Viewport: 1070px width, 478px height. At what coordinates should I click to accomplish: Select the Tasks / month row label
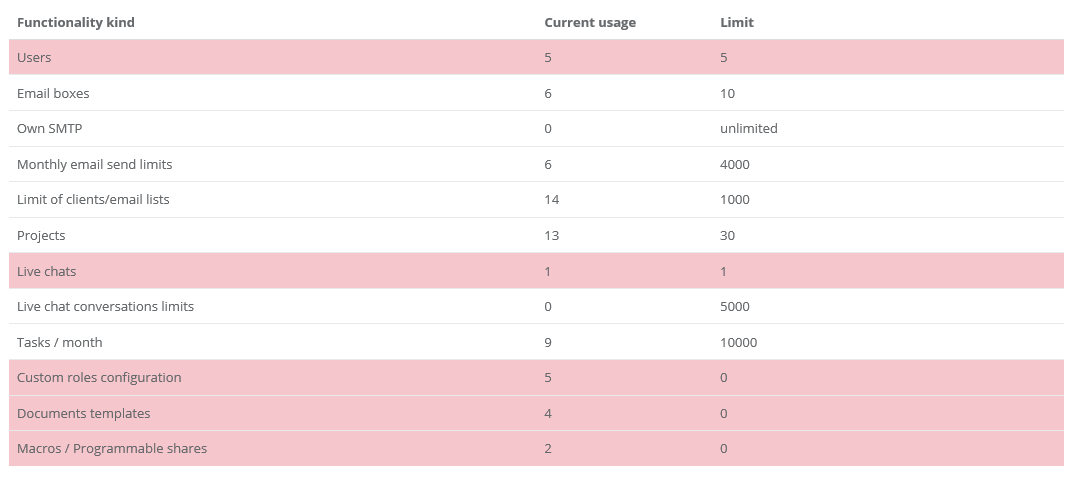pyautogui.click(x=60, y=342)
